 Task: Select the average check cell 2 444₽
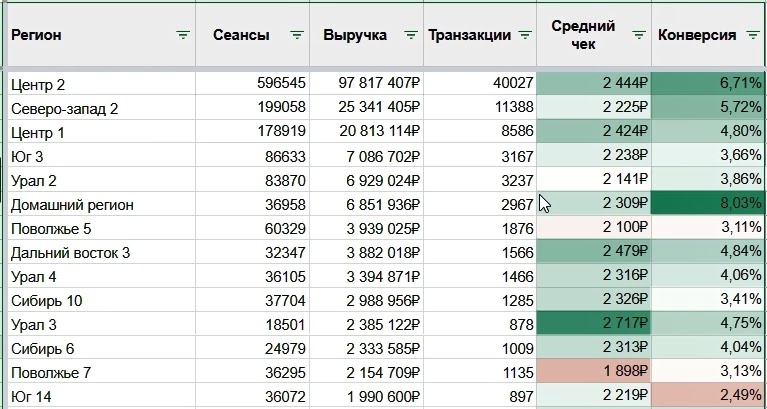click(x=594, y=84)
